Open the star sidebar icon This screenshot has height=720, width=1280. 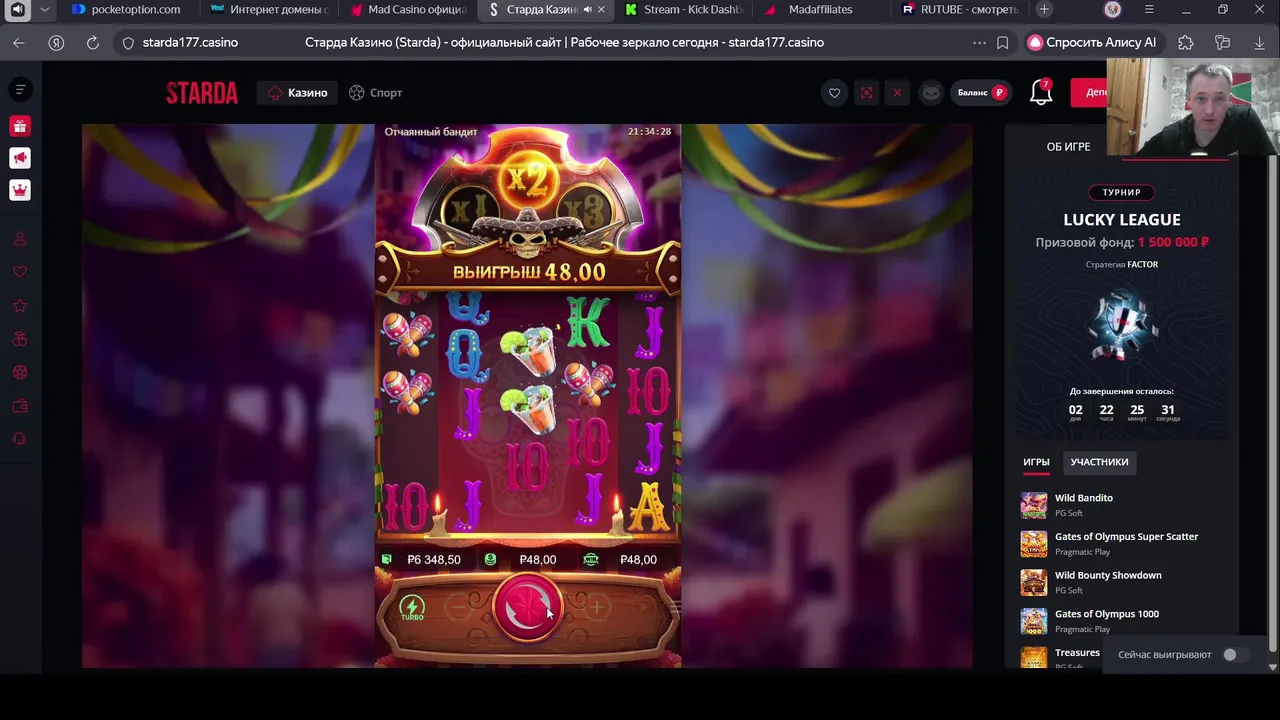20,306
